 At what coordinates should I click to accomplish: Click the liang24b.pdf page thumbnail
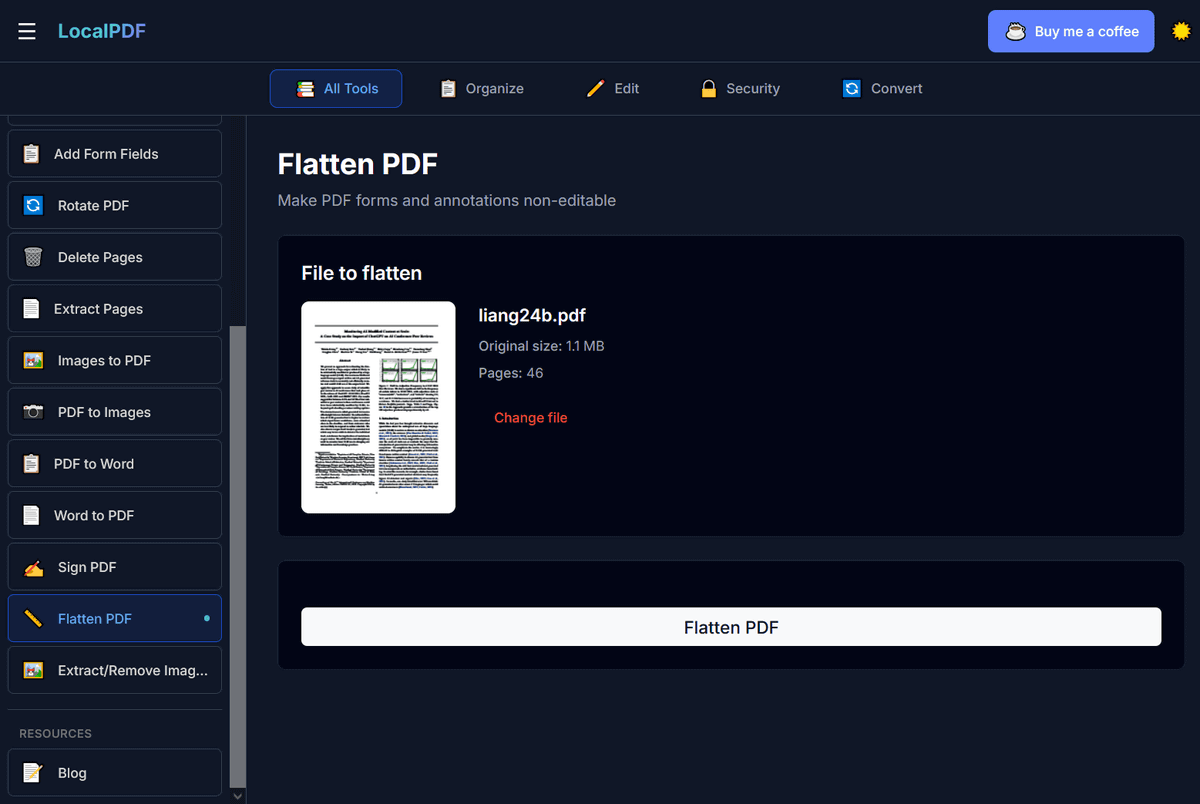click(x=378, y=407)
